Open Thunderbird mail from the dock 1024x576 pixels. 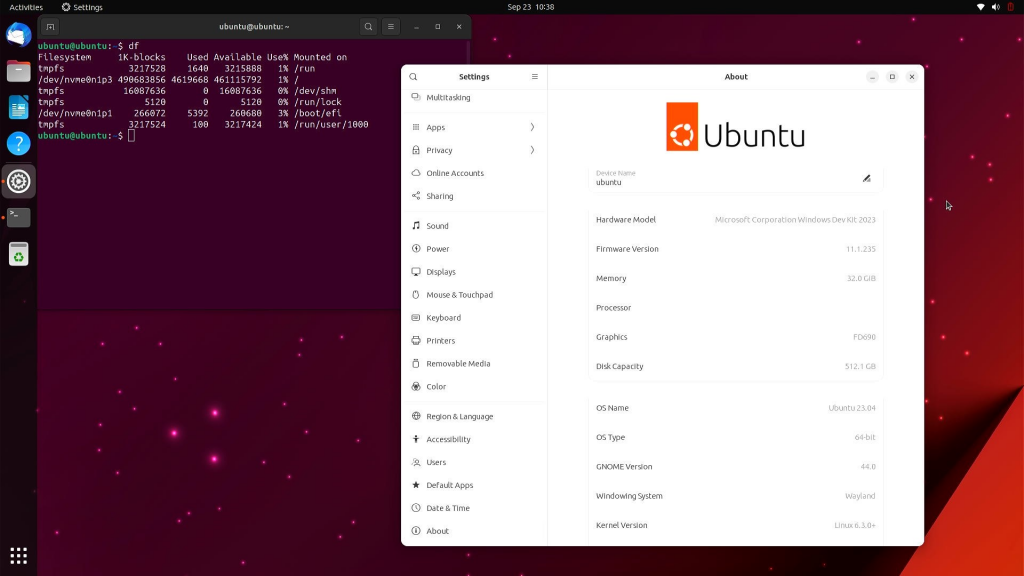pyautogui.click(x=18, y=35)
